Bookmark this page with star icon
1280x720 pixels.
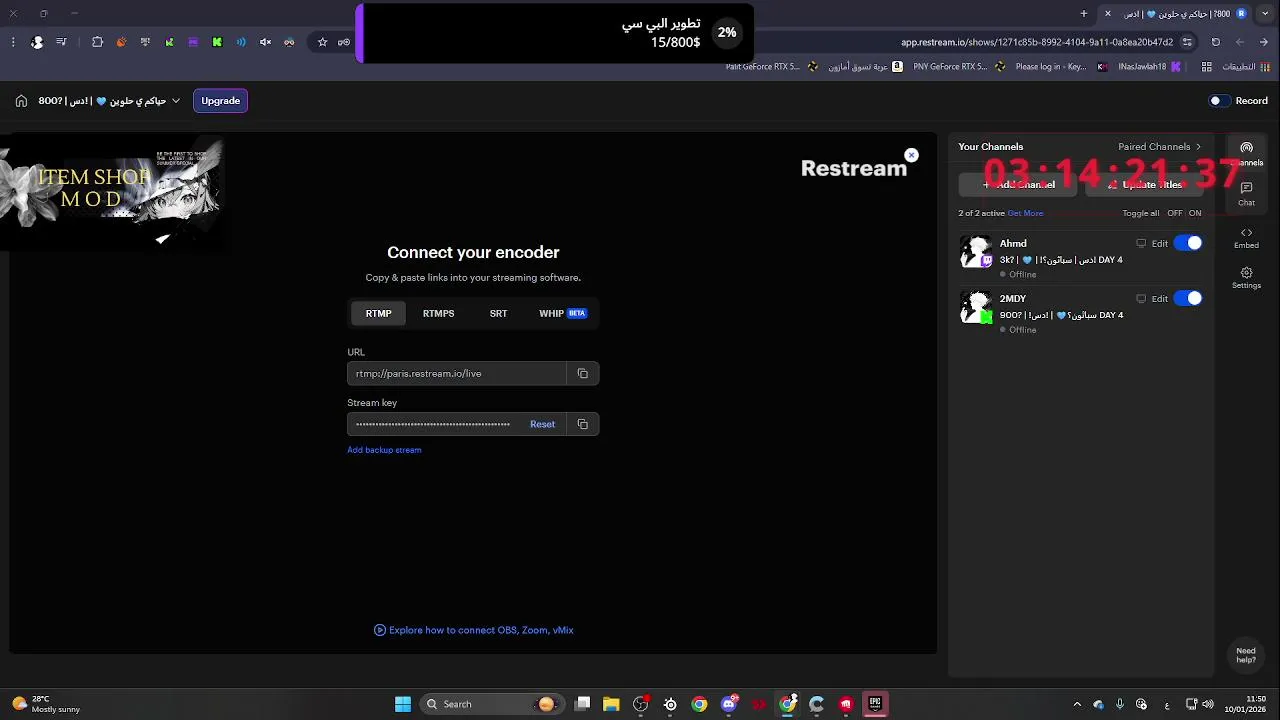pyautogui.click(x=322, y=42)
